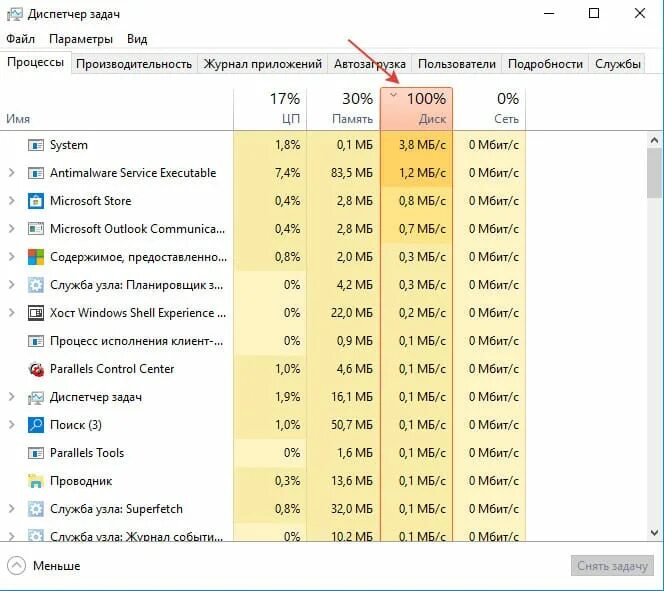Expand the Диспетчер задач process row
The width and height of the screenshot is (664, 591).
point(12,397)
